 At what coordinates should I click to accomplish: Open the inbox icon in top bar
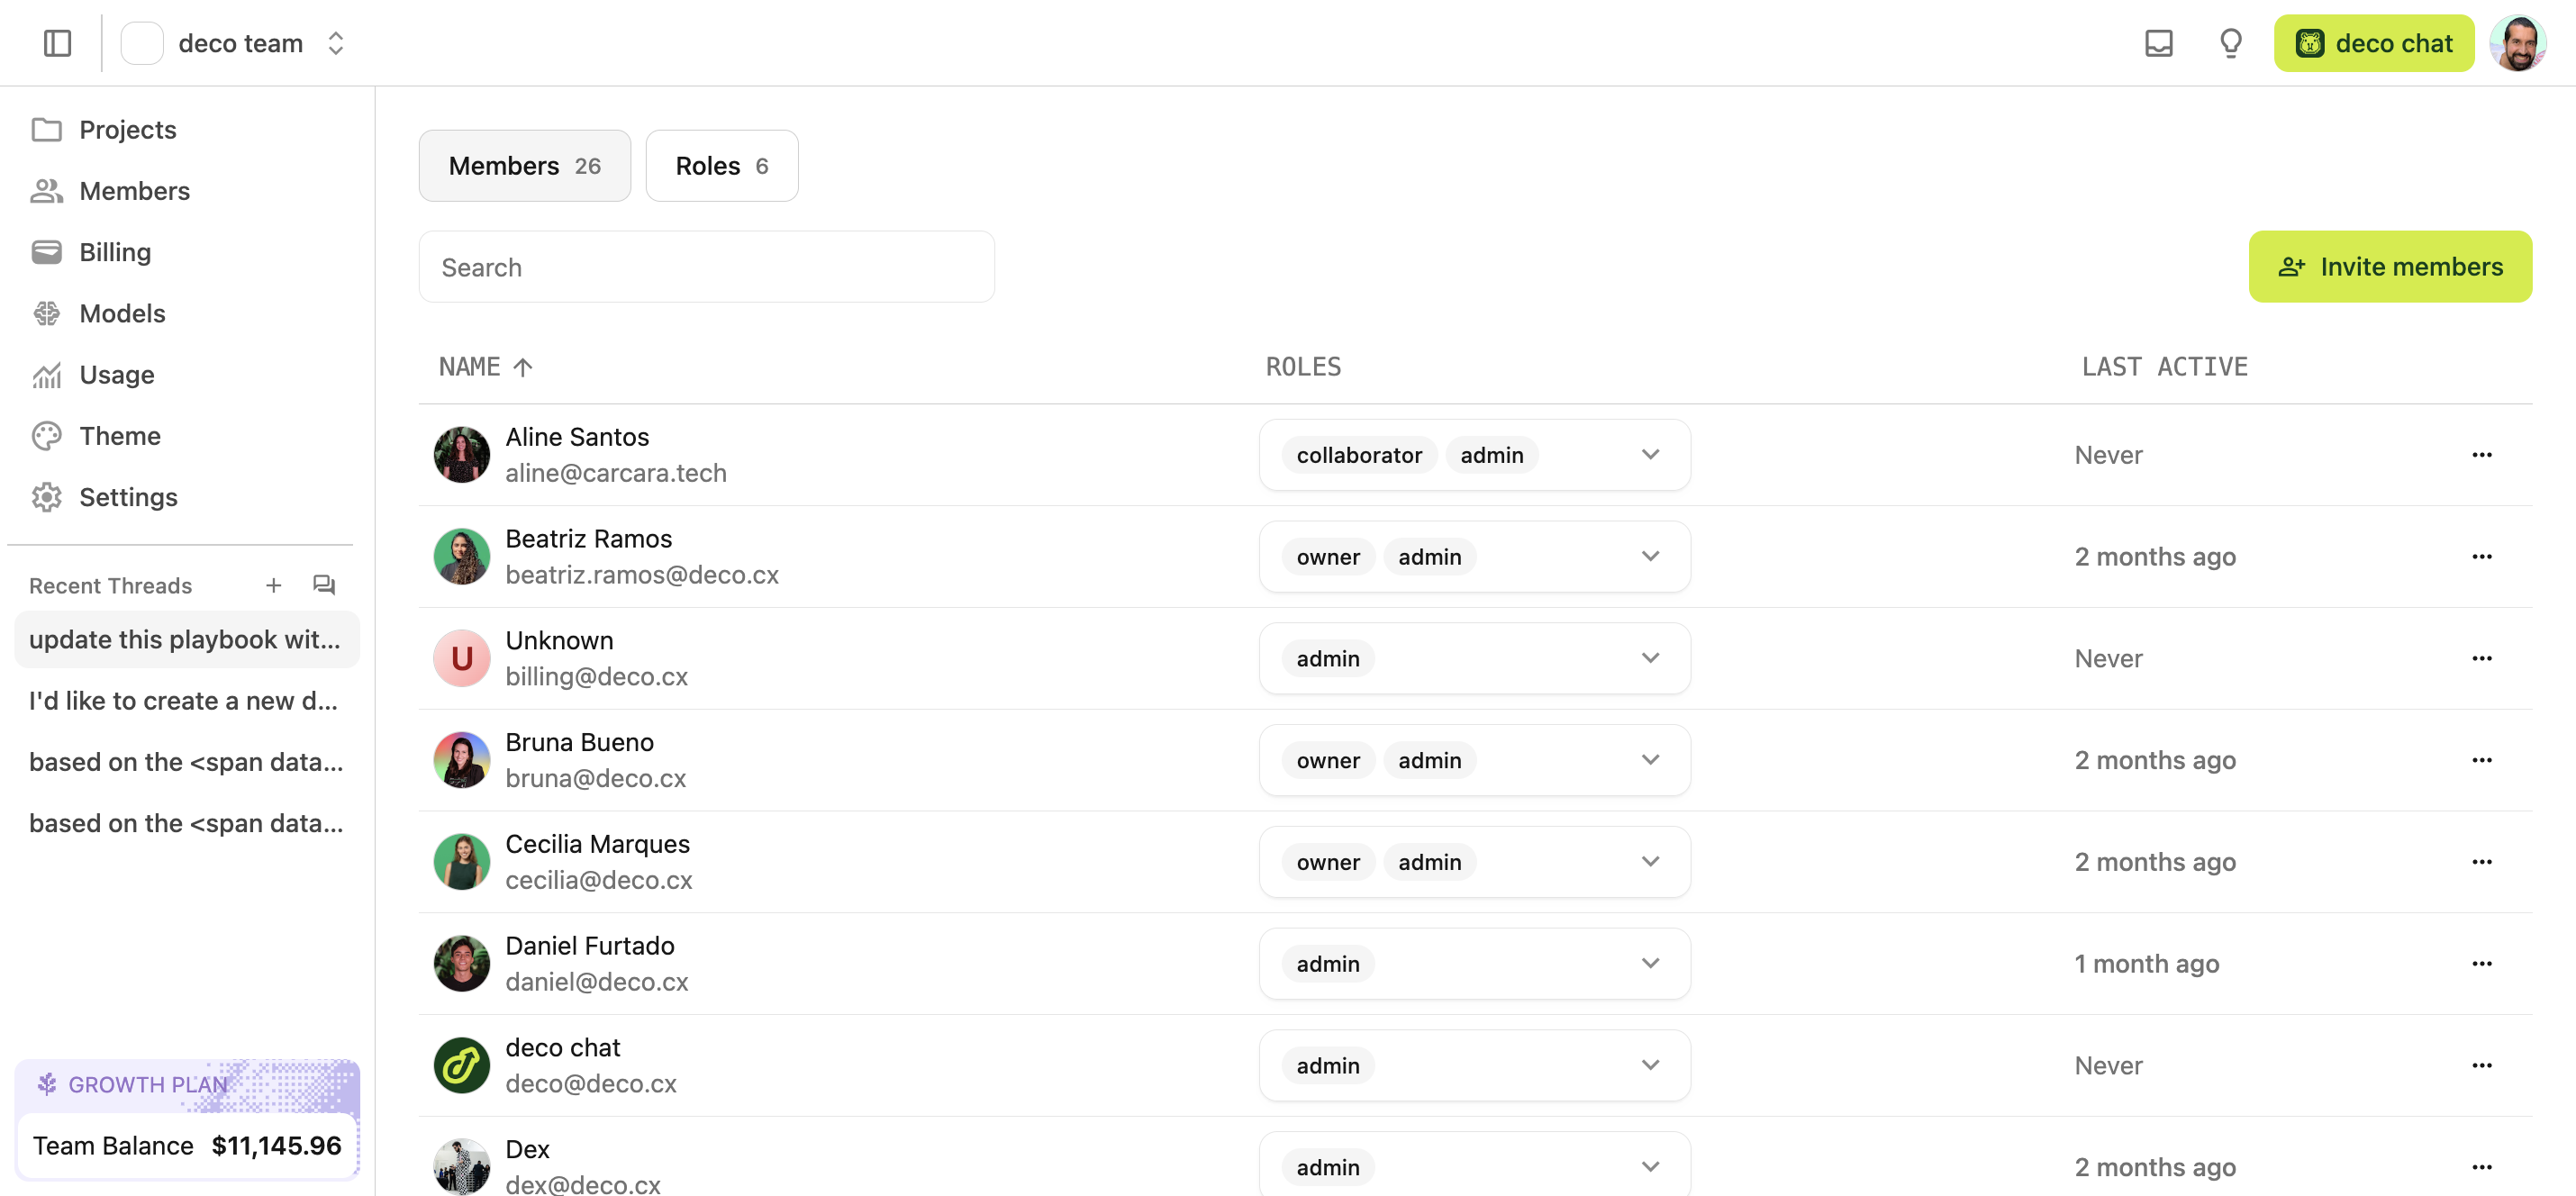click(x=2159, y=43)
